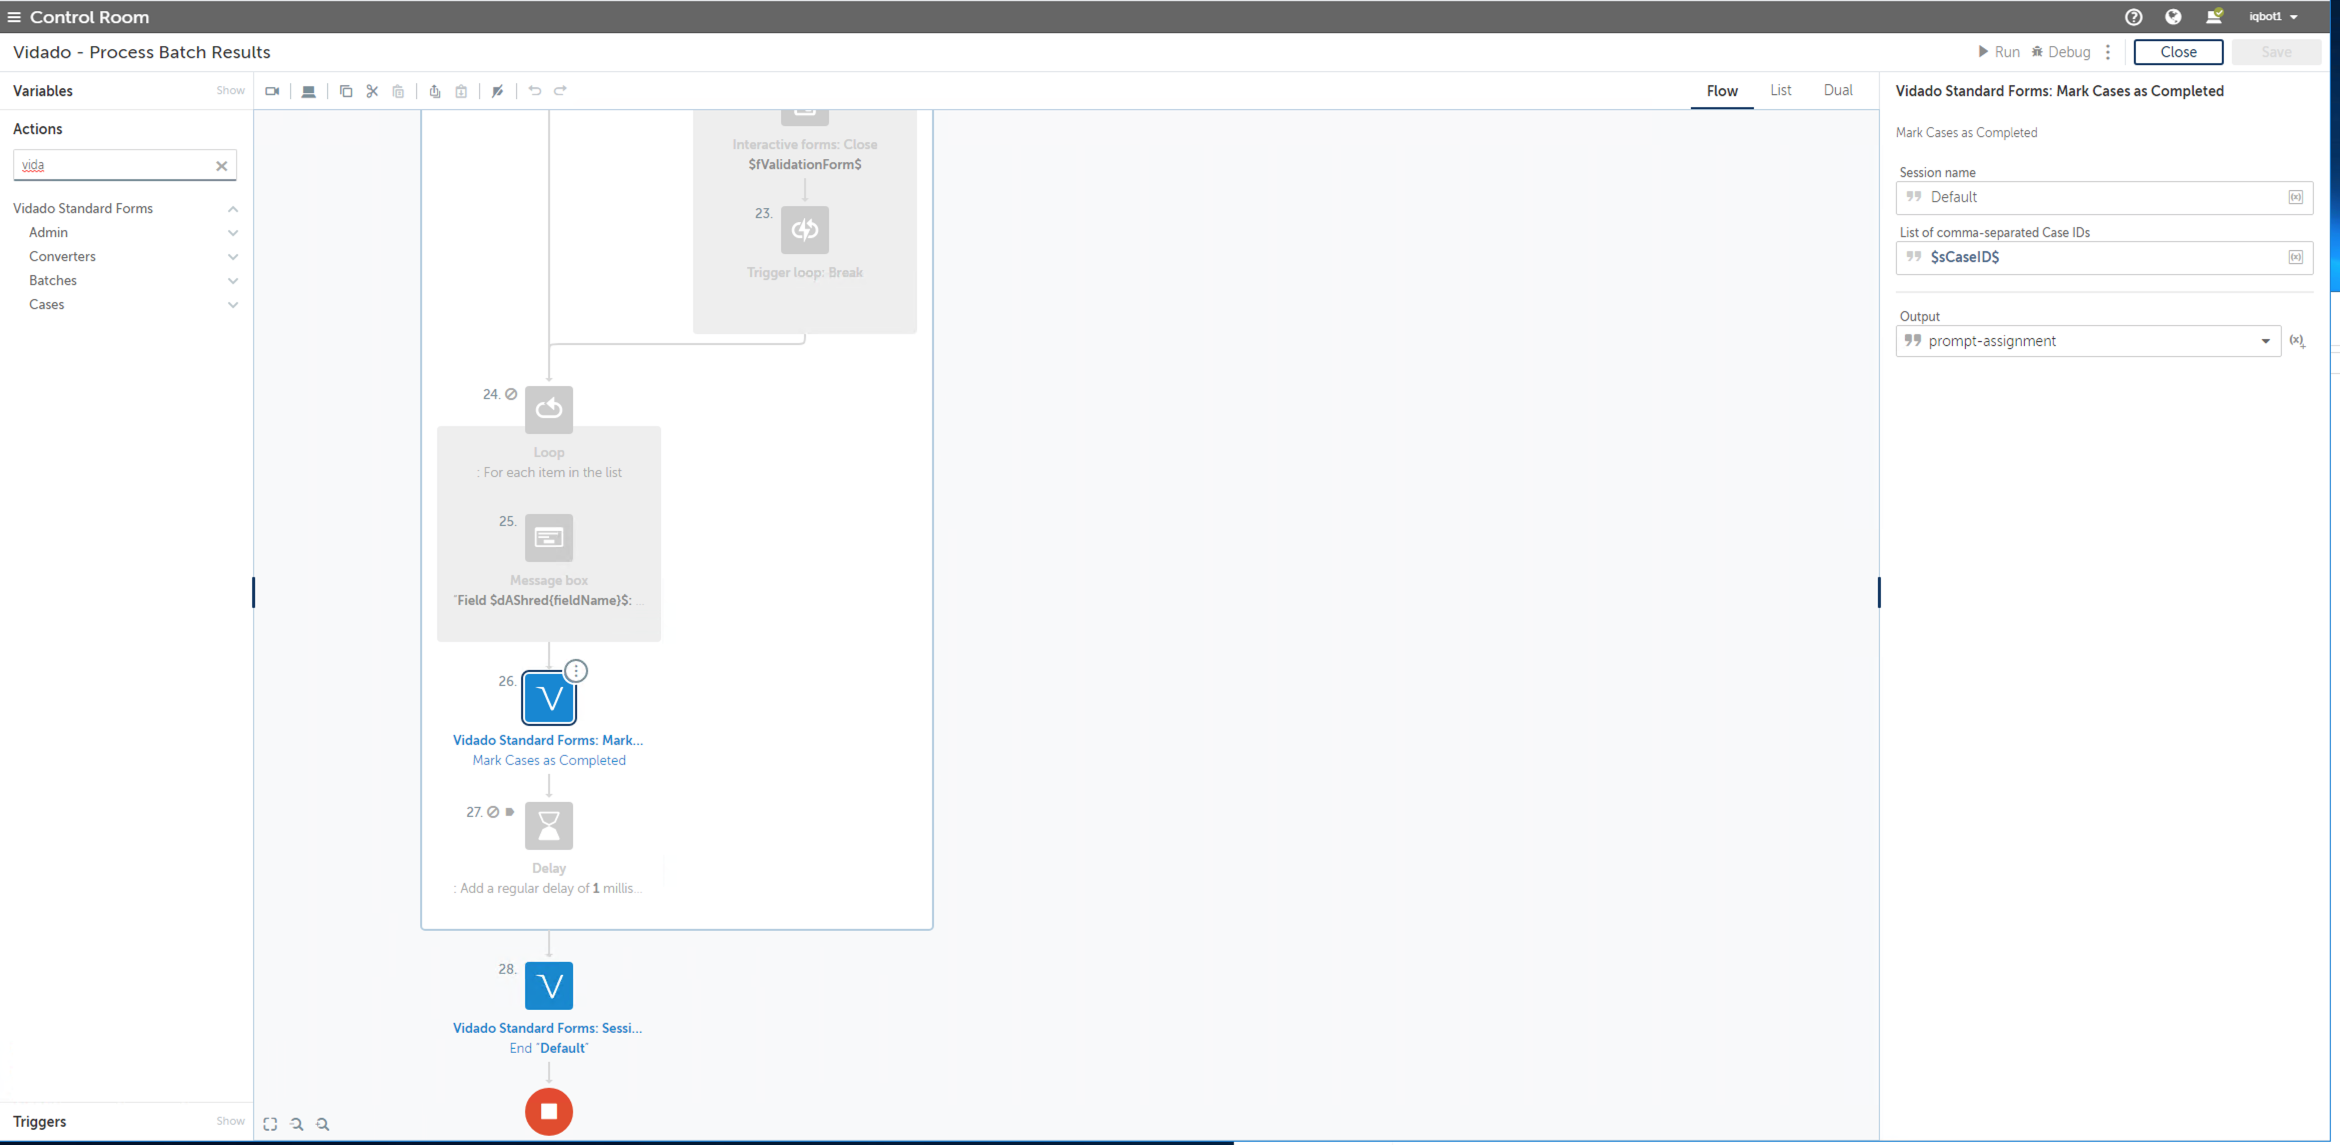Click copy to shared clipboard icon
The width and height of the screenshot is (2340, 1145).
coord(435,91)
